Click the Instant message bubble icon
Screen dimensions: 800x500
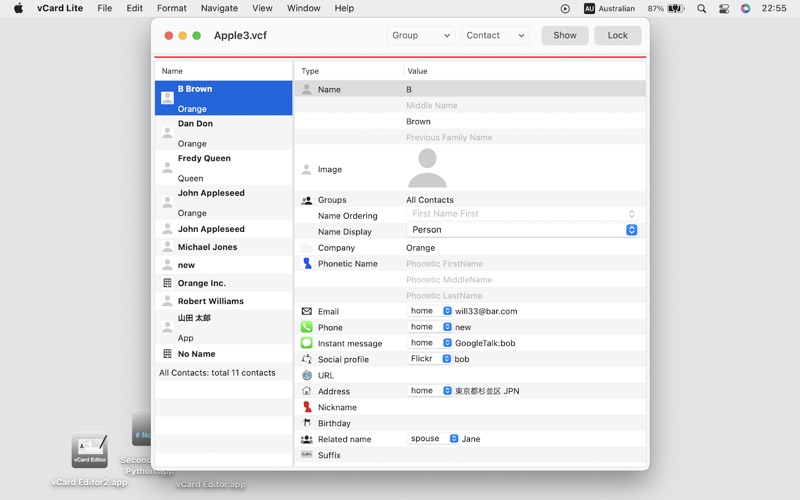(x=307, y=343)
